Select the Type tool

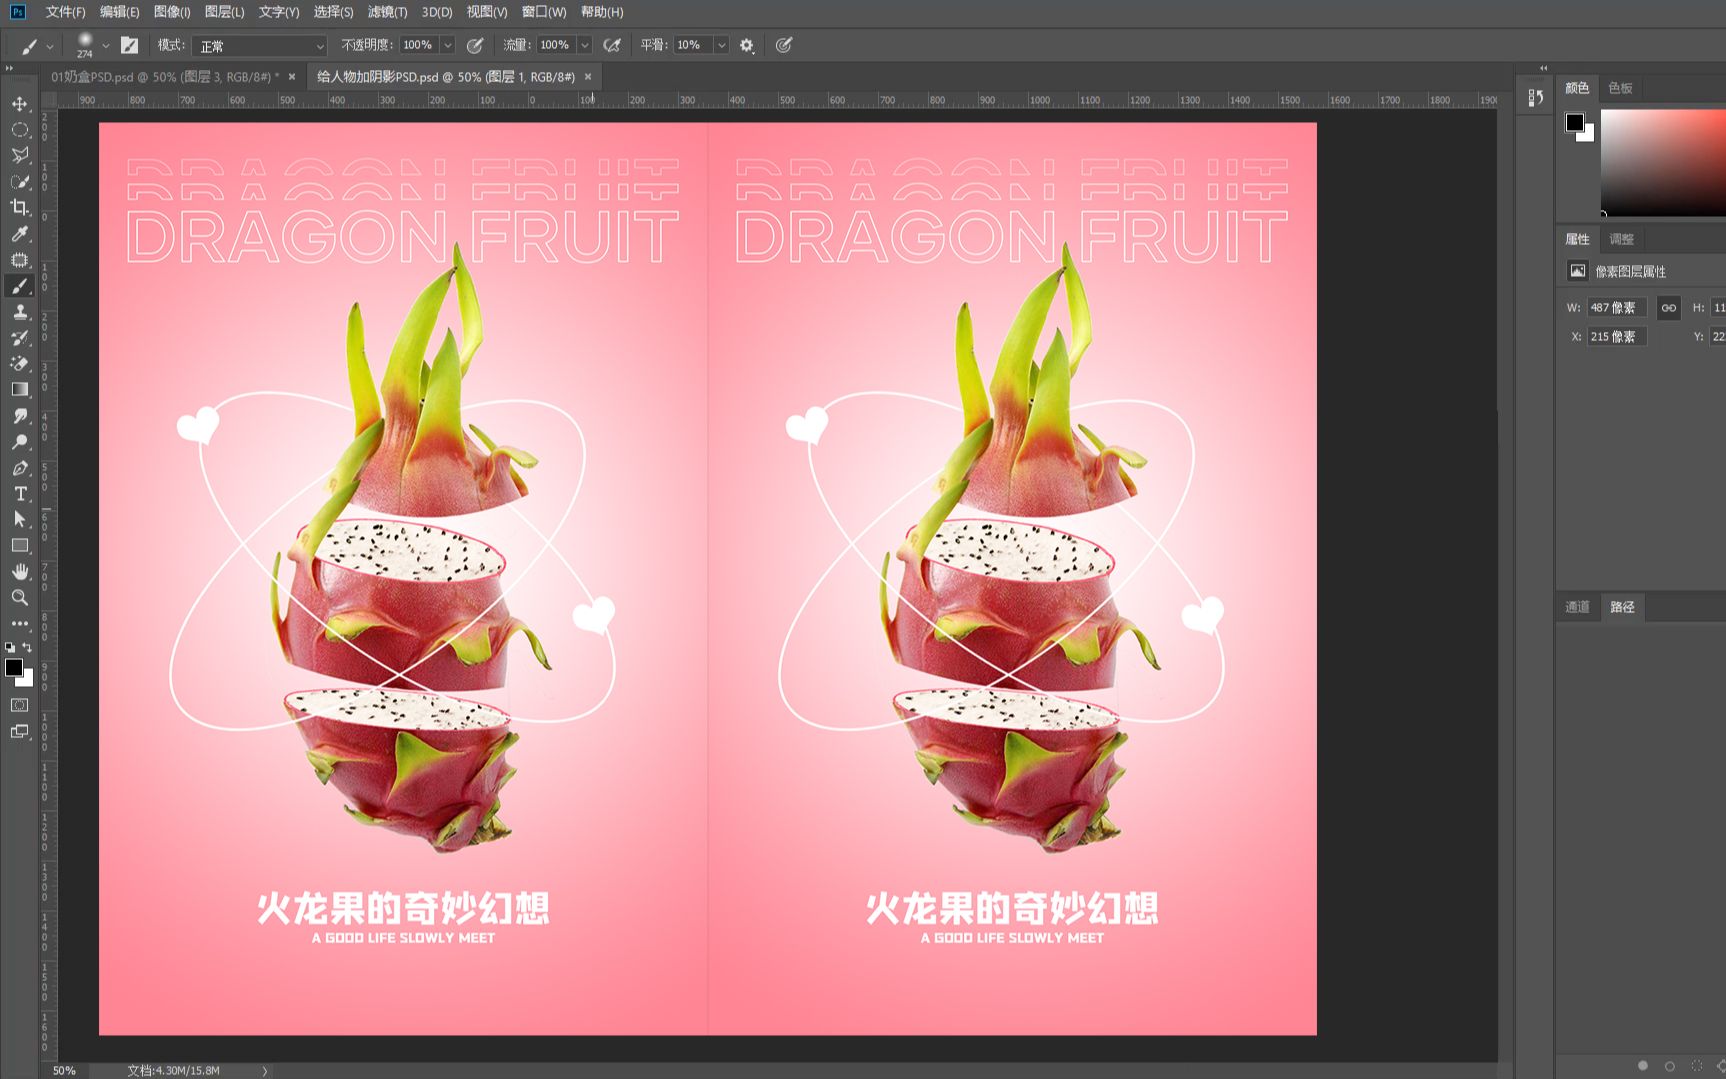coord(20,494)
